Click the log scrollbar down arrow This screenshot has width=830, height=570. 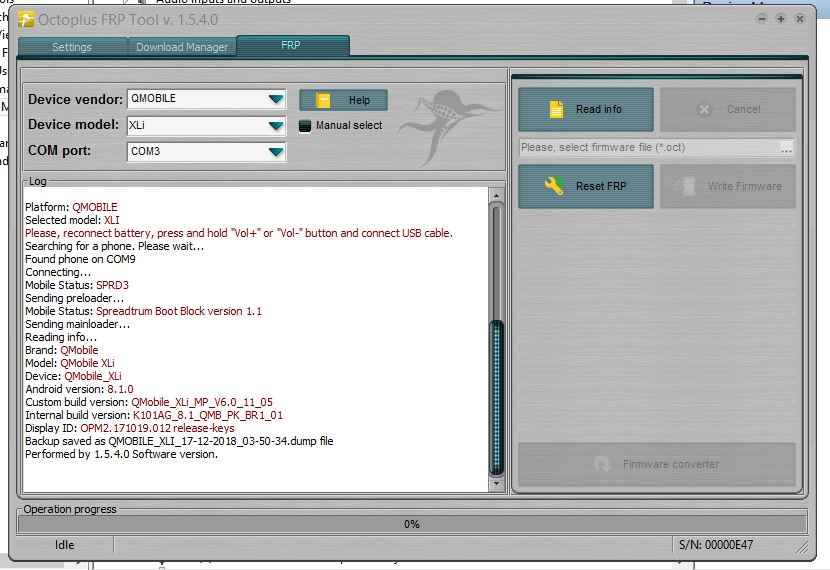pos(496,483)
